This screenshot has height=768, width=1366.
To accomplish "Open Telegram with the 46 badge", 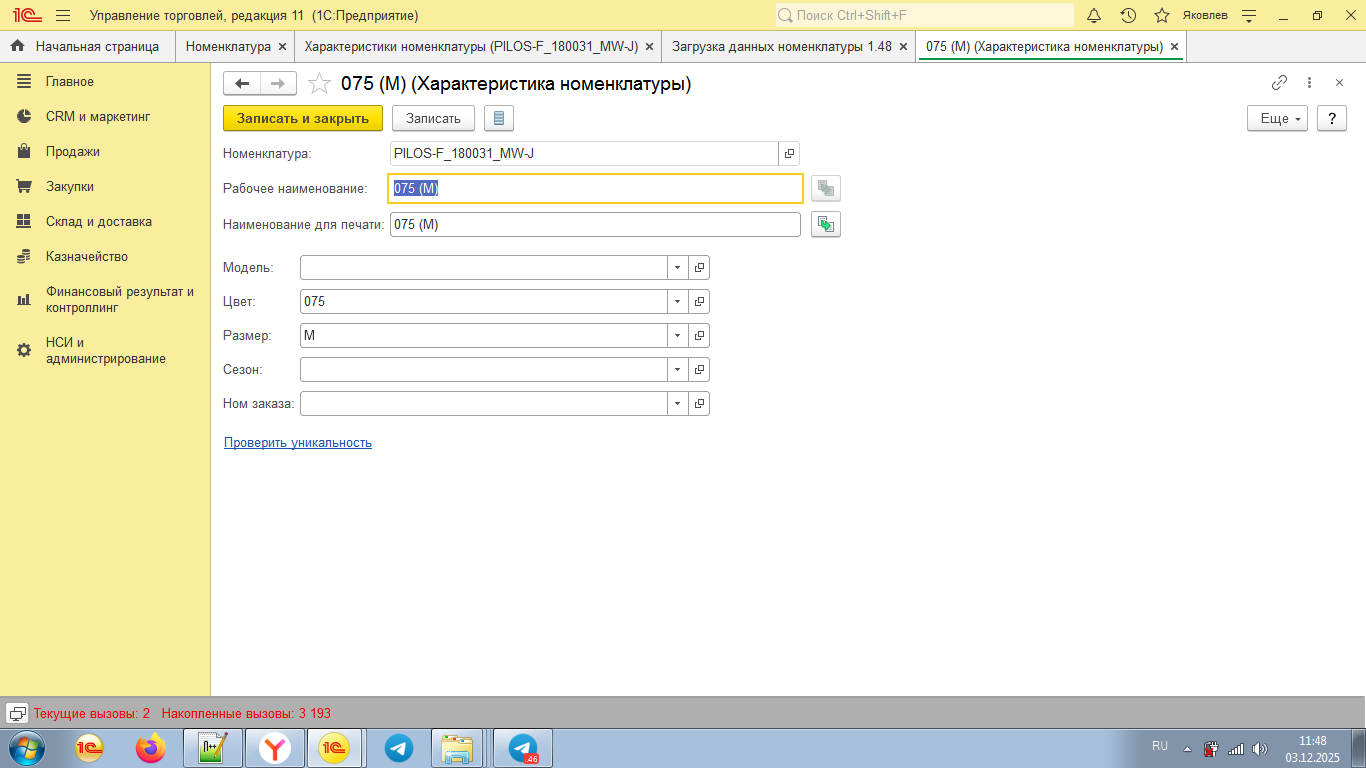I will pos(523,748).
